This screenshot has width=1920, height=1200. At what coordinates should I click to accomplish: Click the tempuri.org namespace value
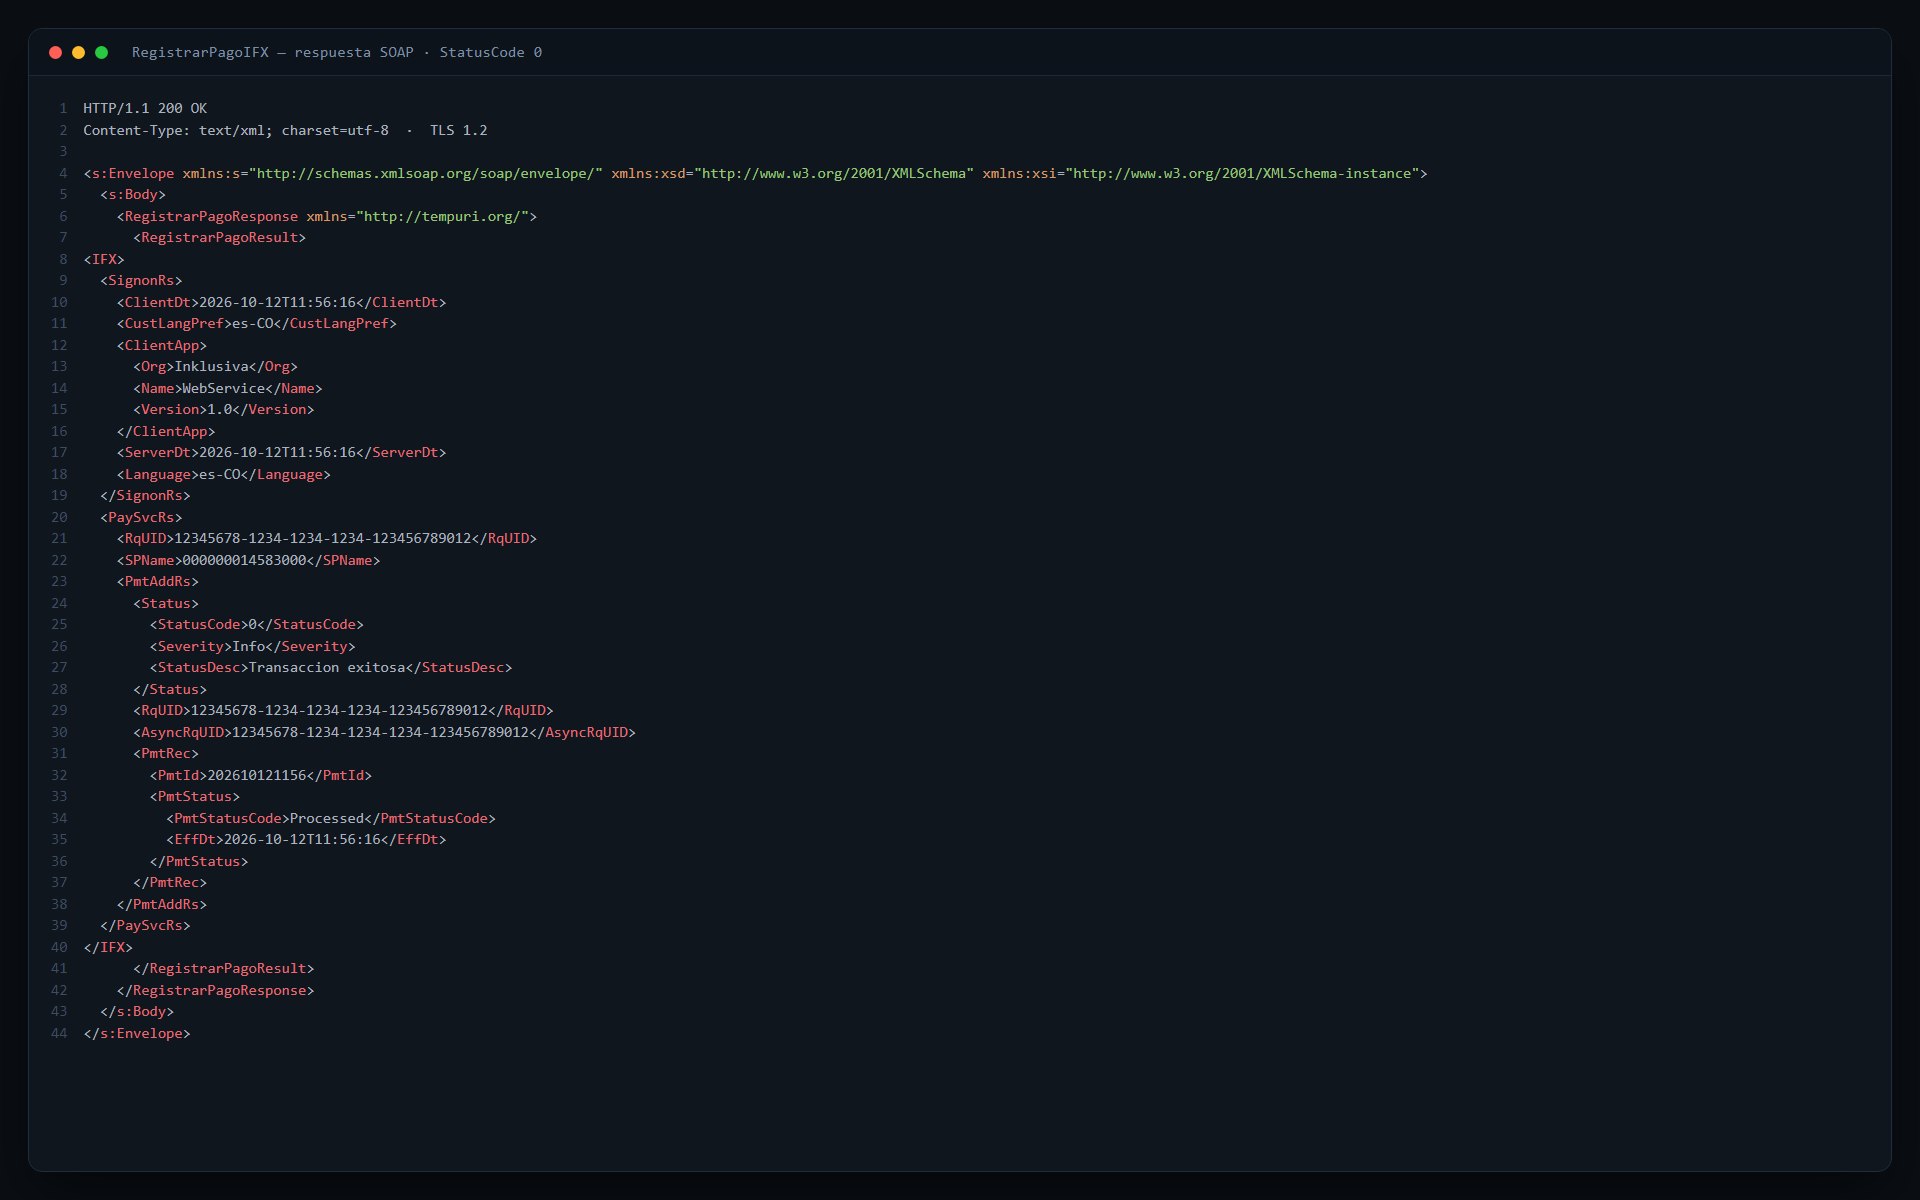click(x=442, y=216)
